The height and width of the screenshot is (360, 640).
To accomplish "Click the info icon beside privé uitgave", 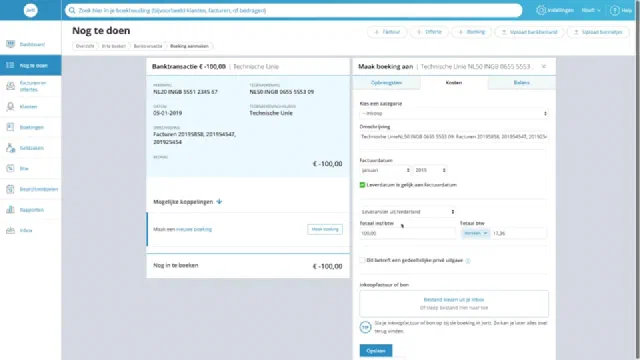I will (x=468, y=260).
